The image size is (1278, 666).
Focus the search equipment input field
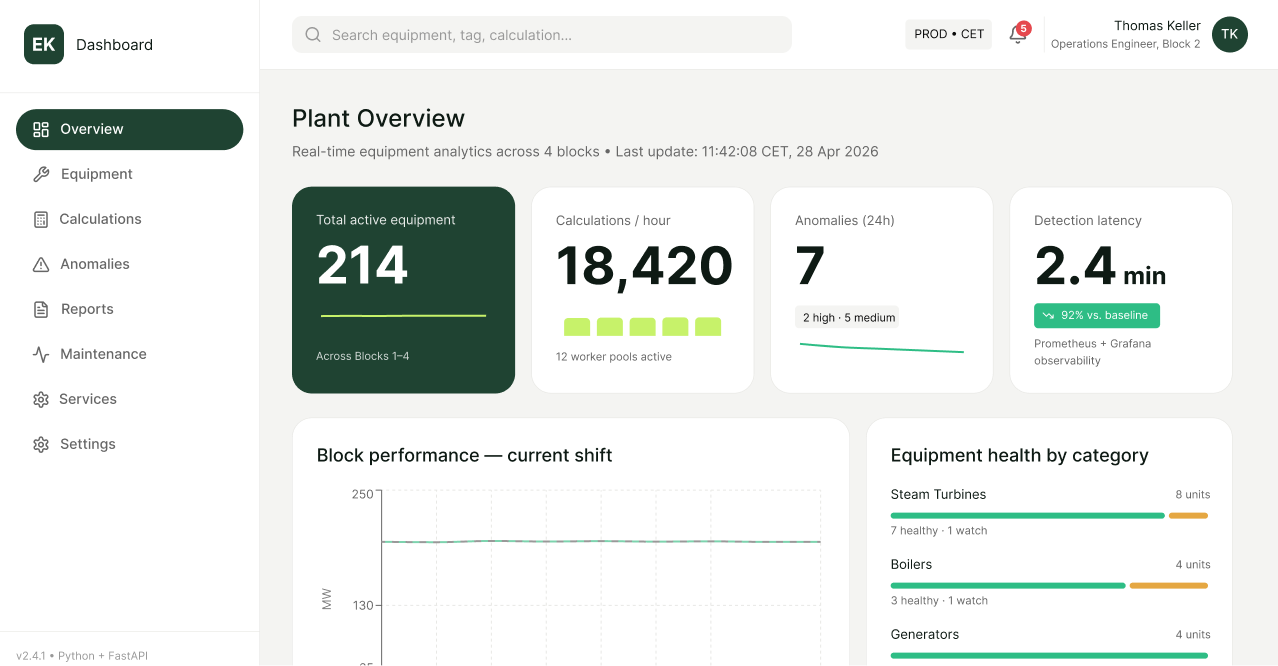tap(542, 34)
